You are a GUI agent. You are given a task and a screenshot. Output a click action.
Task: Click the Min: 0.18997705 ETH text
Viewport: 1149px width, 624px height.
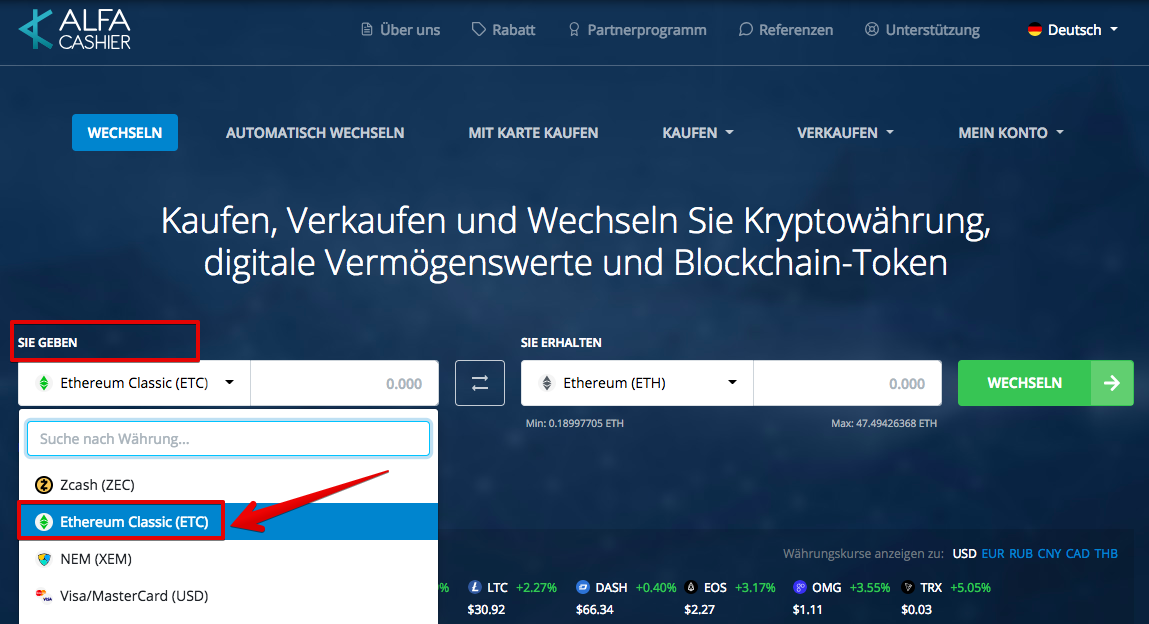(574, 423)
